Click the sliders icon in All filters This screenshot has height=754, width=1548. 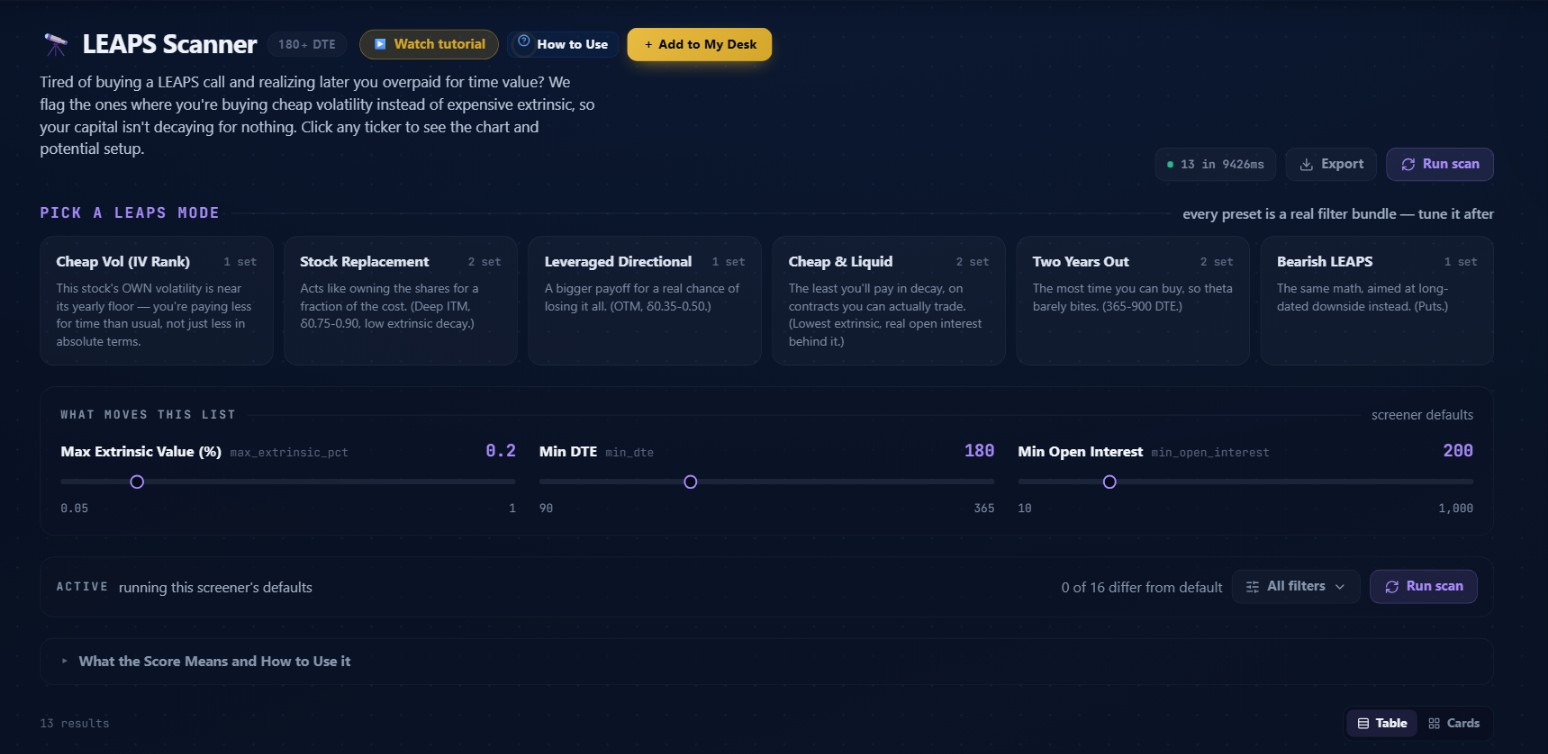[x=1252, y=587]
